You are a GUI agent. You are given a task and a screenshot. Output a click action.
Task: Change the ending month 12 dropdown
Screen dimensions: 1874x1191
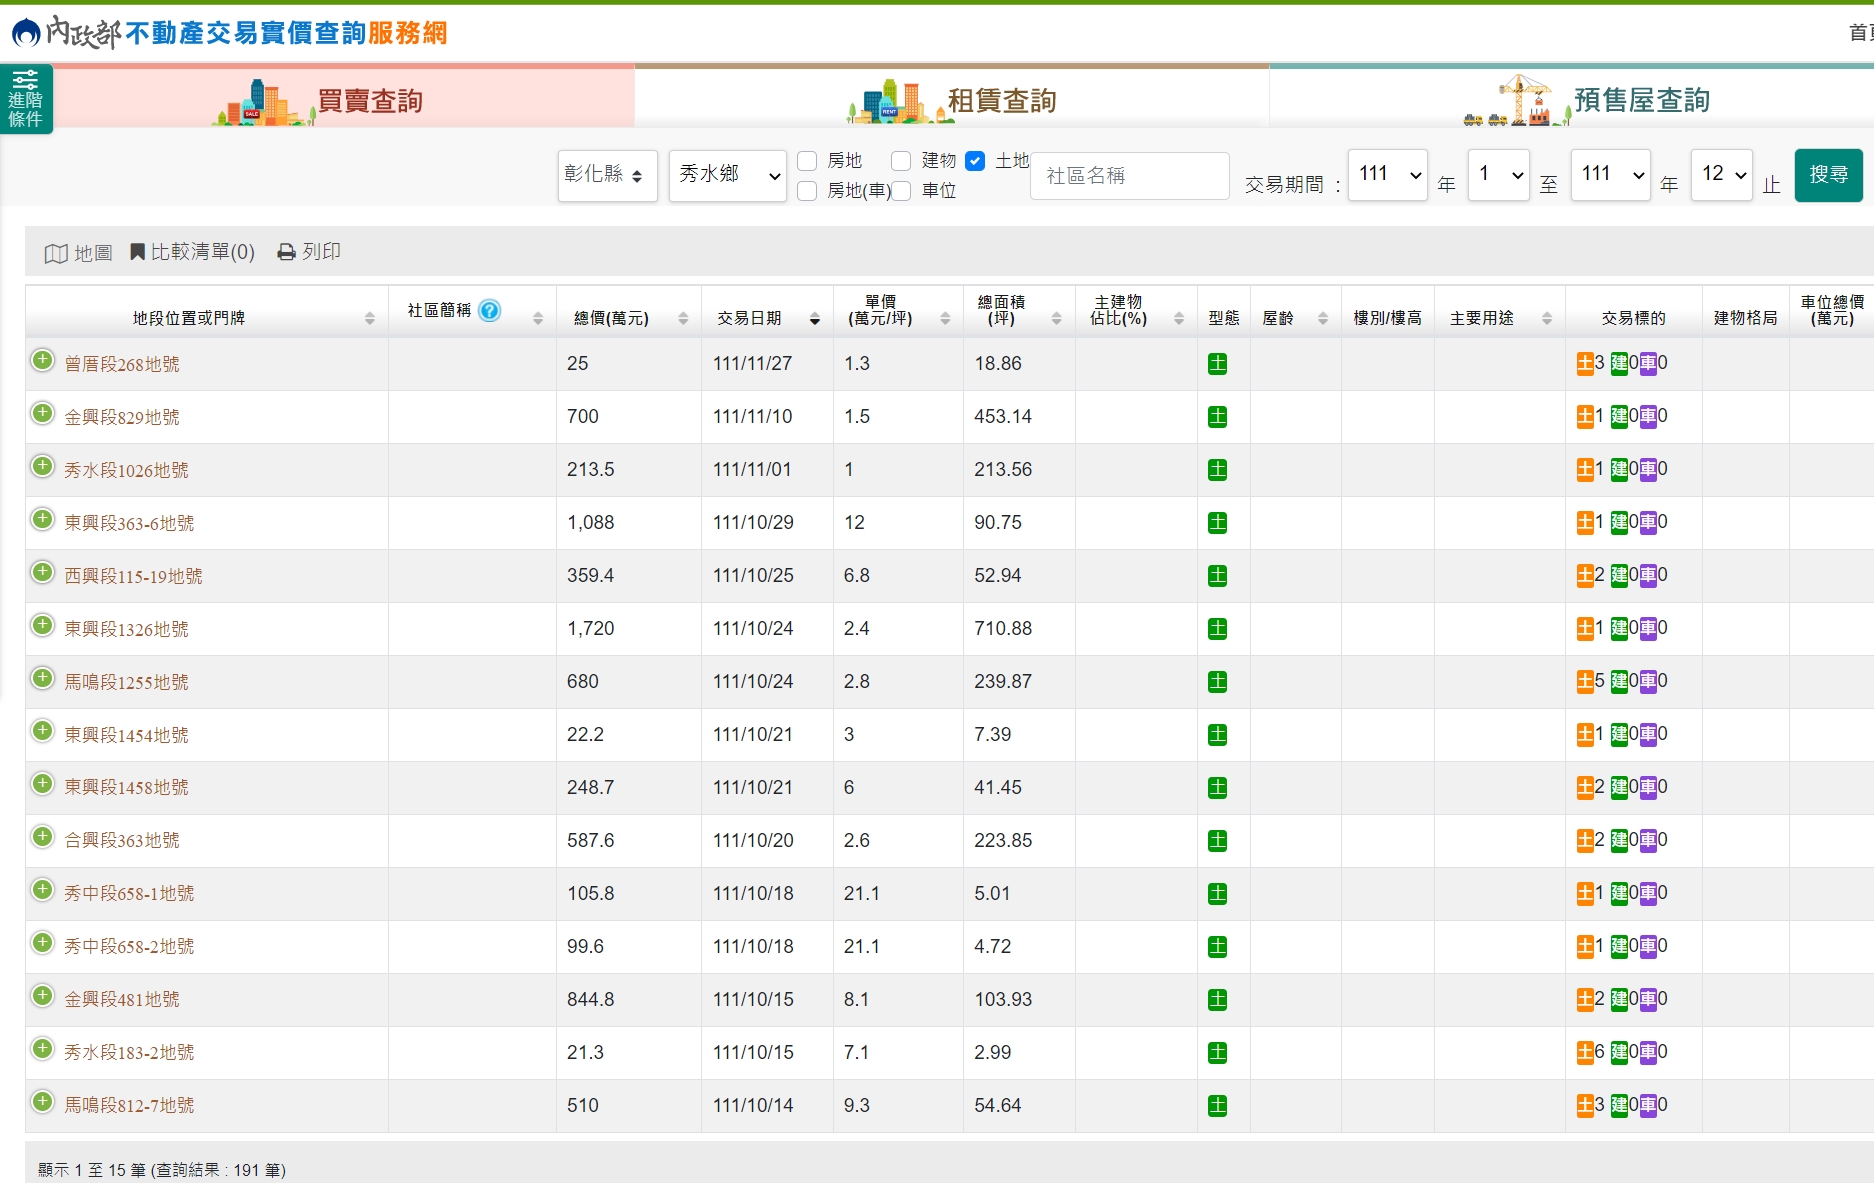coord(1721,173)
